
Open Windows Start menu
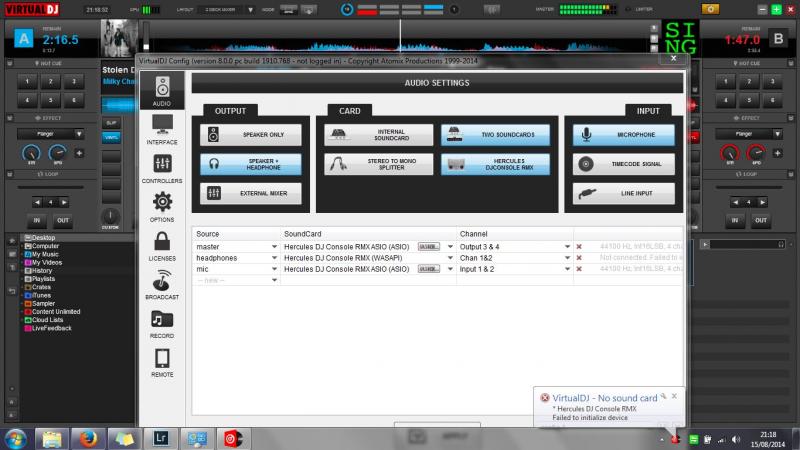[15, 439]
